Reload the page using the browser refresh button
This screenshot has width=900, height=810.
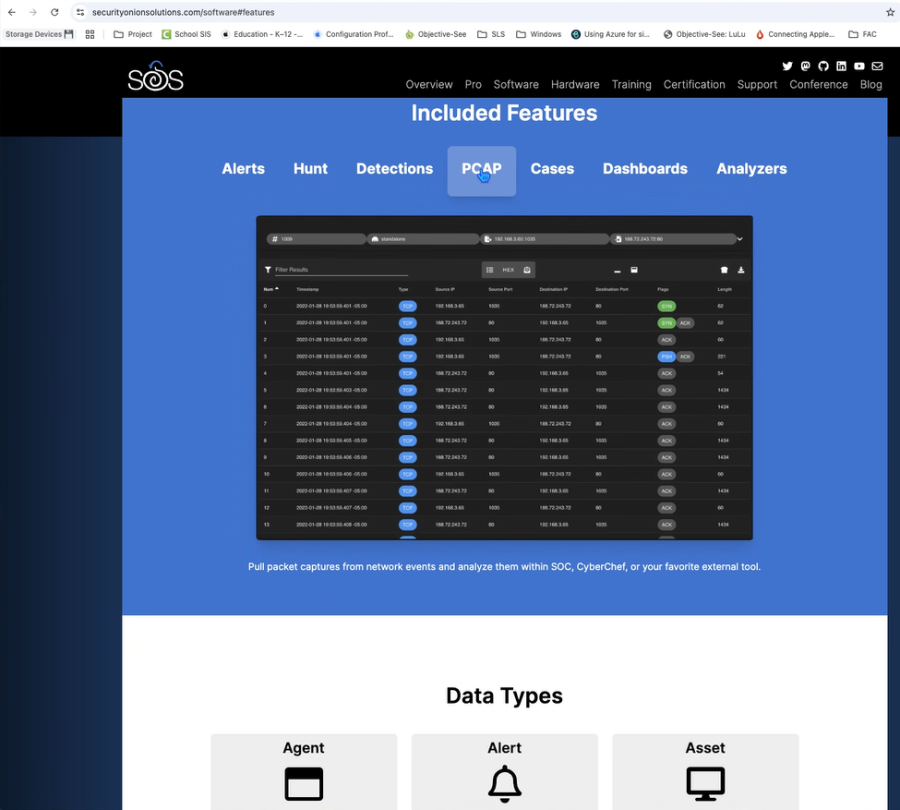coord(54,12)
